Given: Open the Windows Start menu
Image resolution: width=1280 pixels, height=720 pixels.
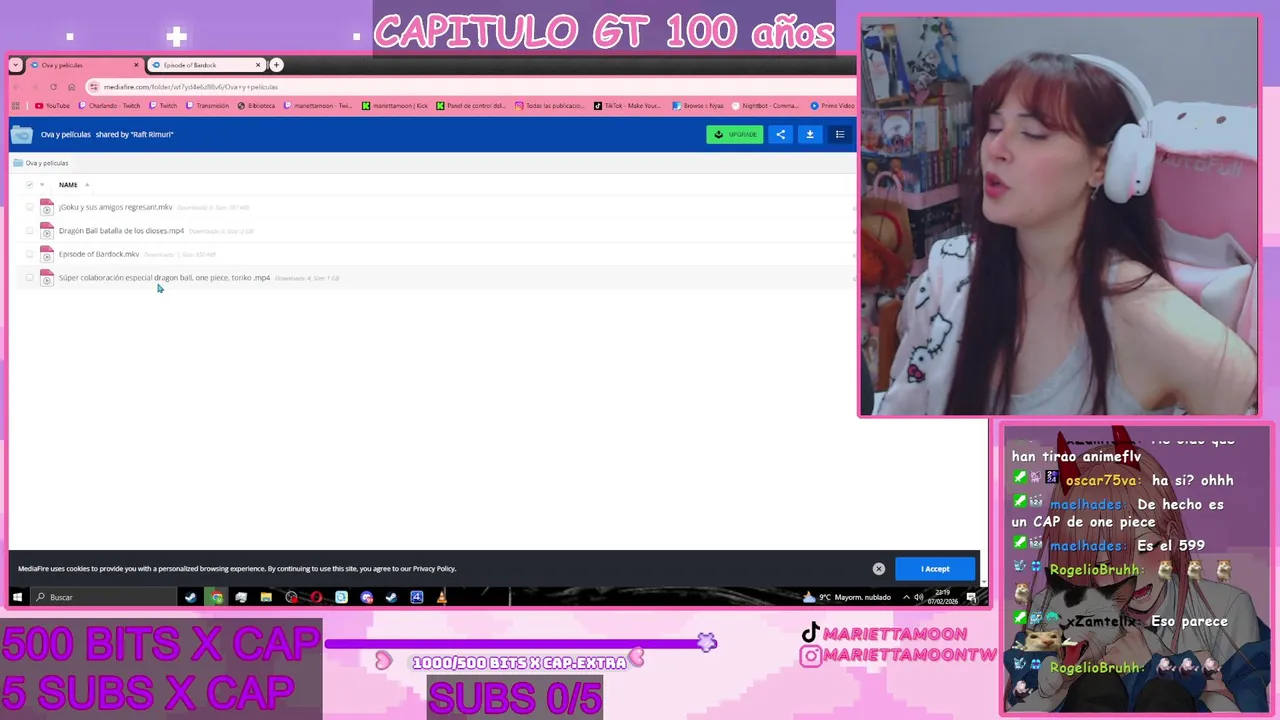Looking at the screenshot, I should coord(17,597).
